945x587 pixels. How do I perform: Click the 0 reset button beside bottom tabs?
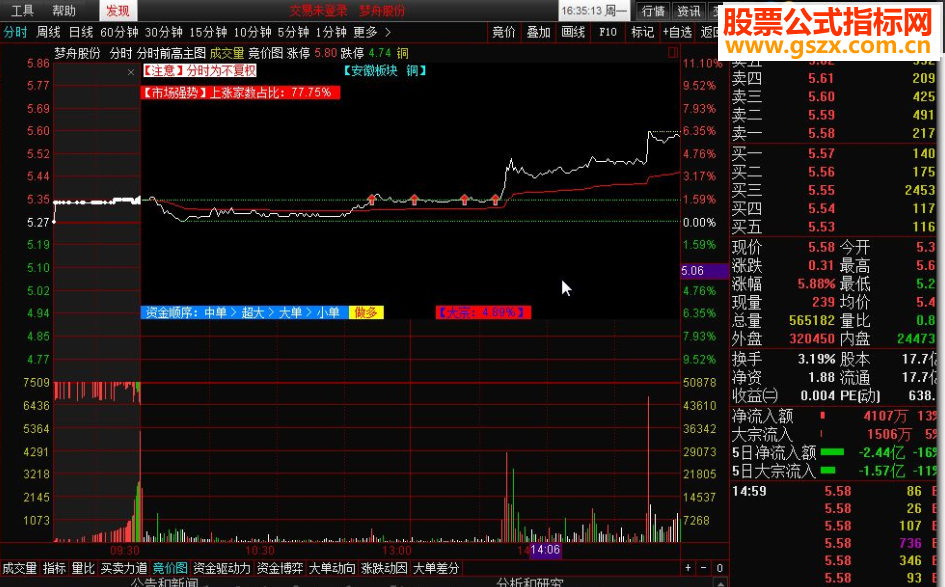coord(720,568)
